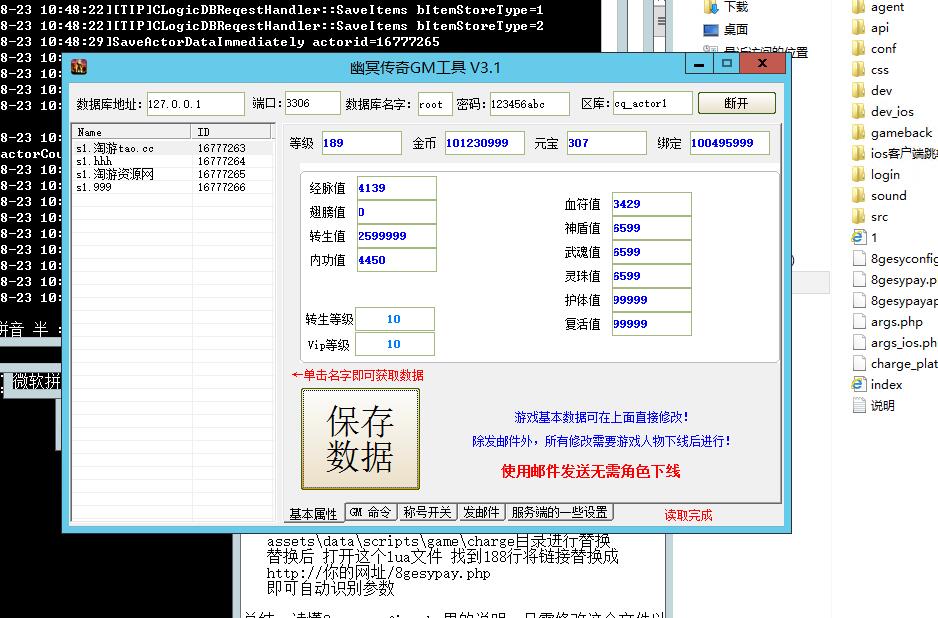
Task: Open the sound folder icon
Action: 858,196
